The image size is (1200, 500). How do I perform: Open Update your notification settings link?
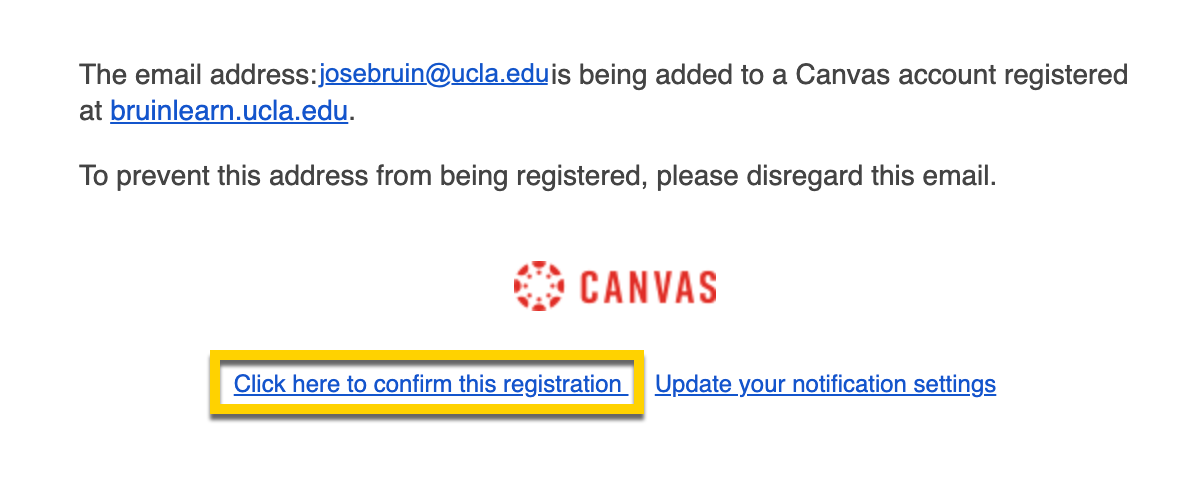(825, 384)
